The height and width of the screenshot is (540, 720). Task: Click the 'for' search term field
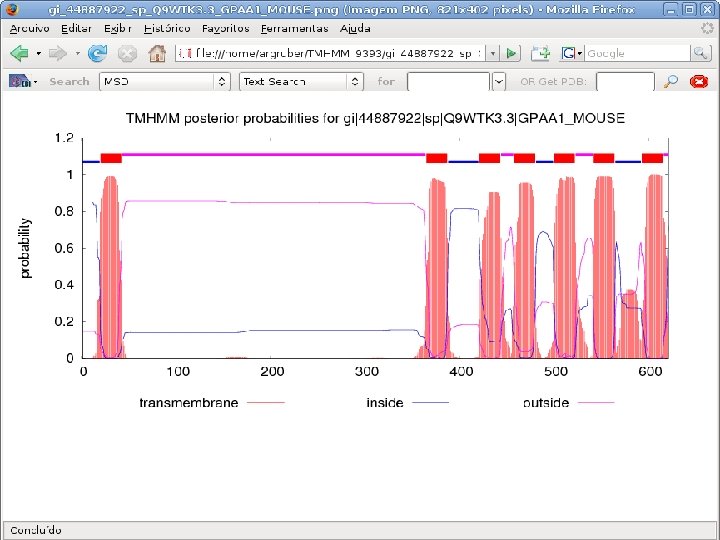[448, 82]
